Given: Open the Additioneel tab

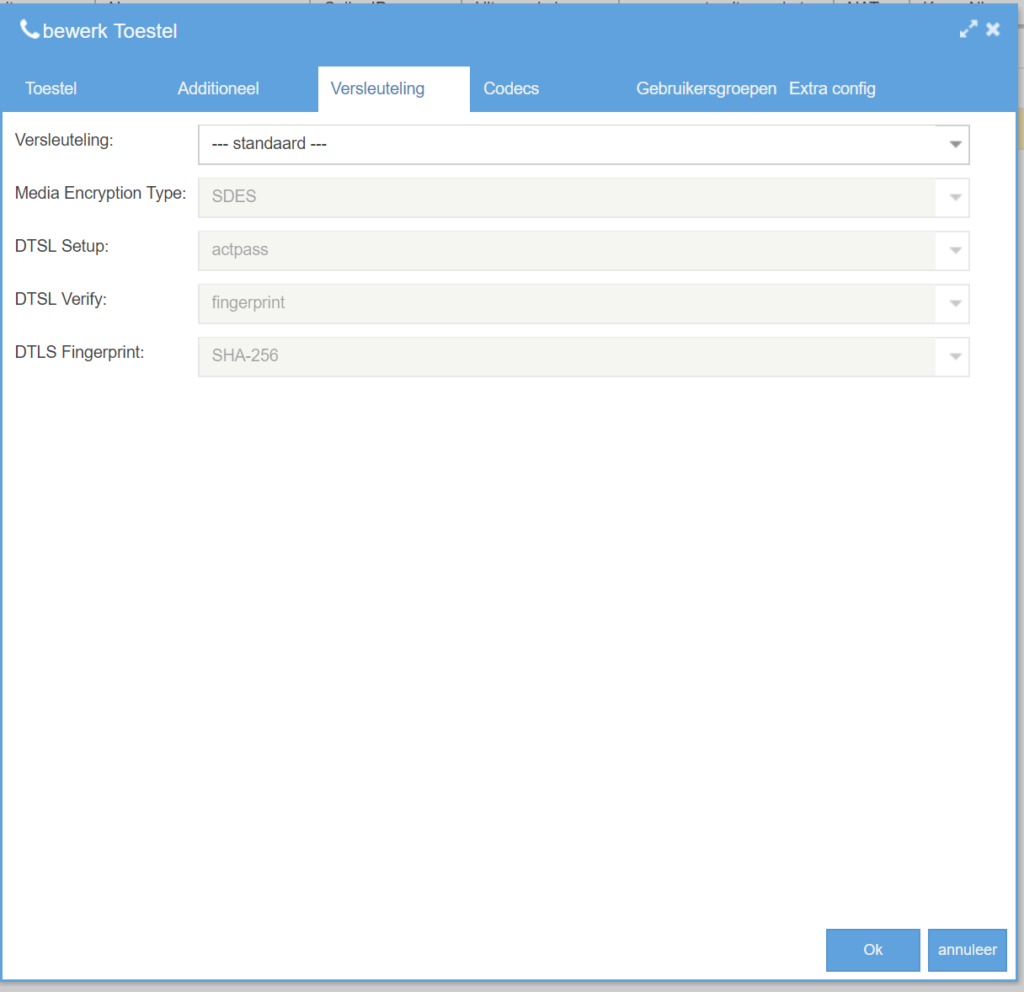Looking at the screenshot, I should click(x=218, y=89).
